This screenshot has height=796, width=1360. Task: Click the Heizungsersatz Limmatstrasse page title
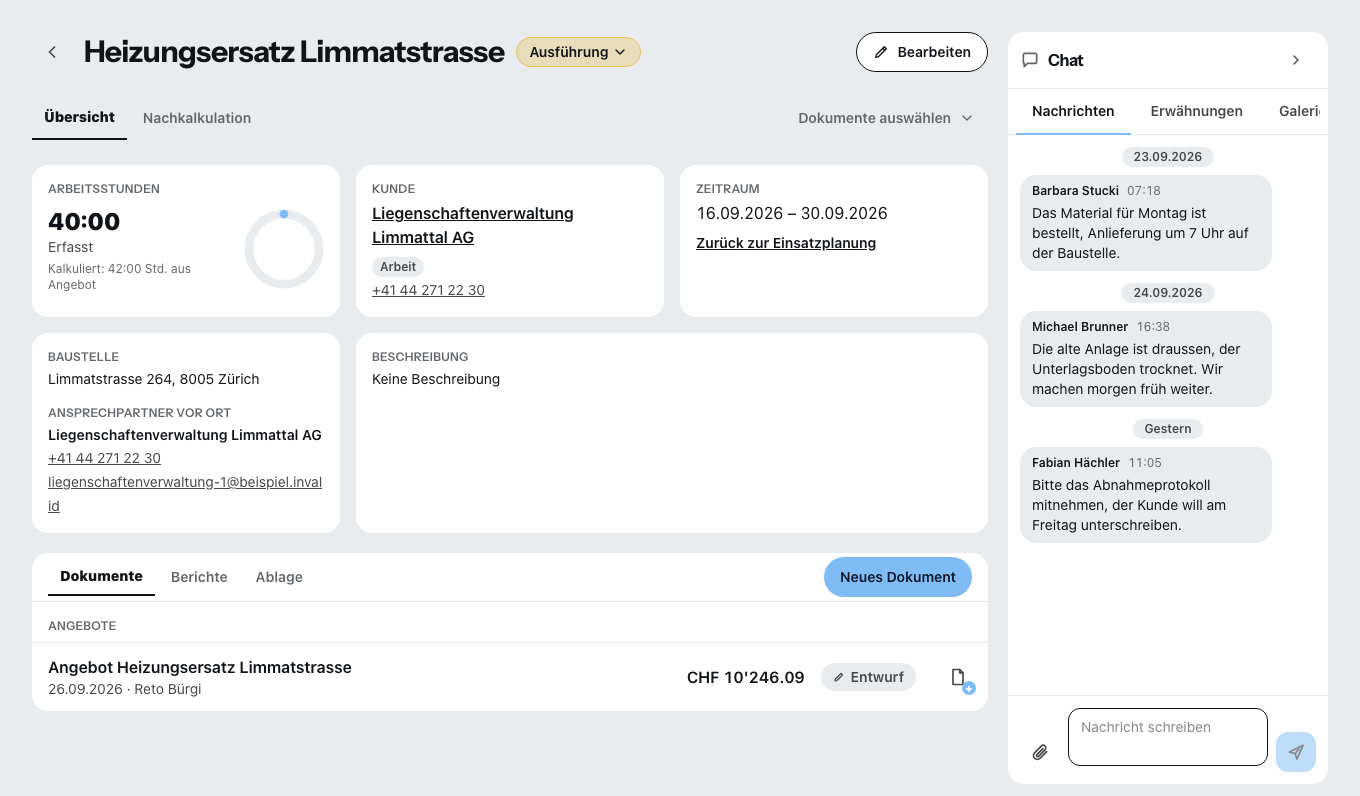(294, 52)
